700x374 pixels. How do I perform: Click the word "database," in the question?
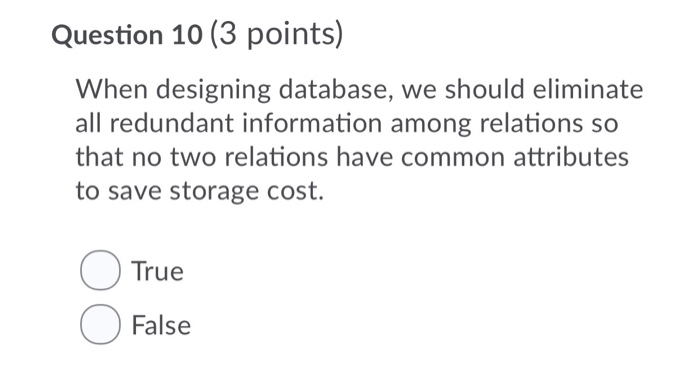click(x=336, y=90)
